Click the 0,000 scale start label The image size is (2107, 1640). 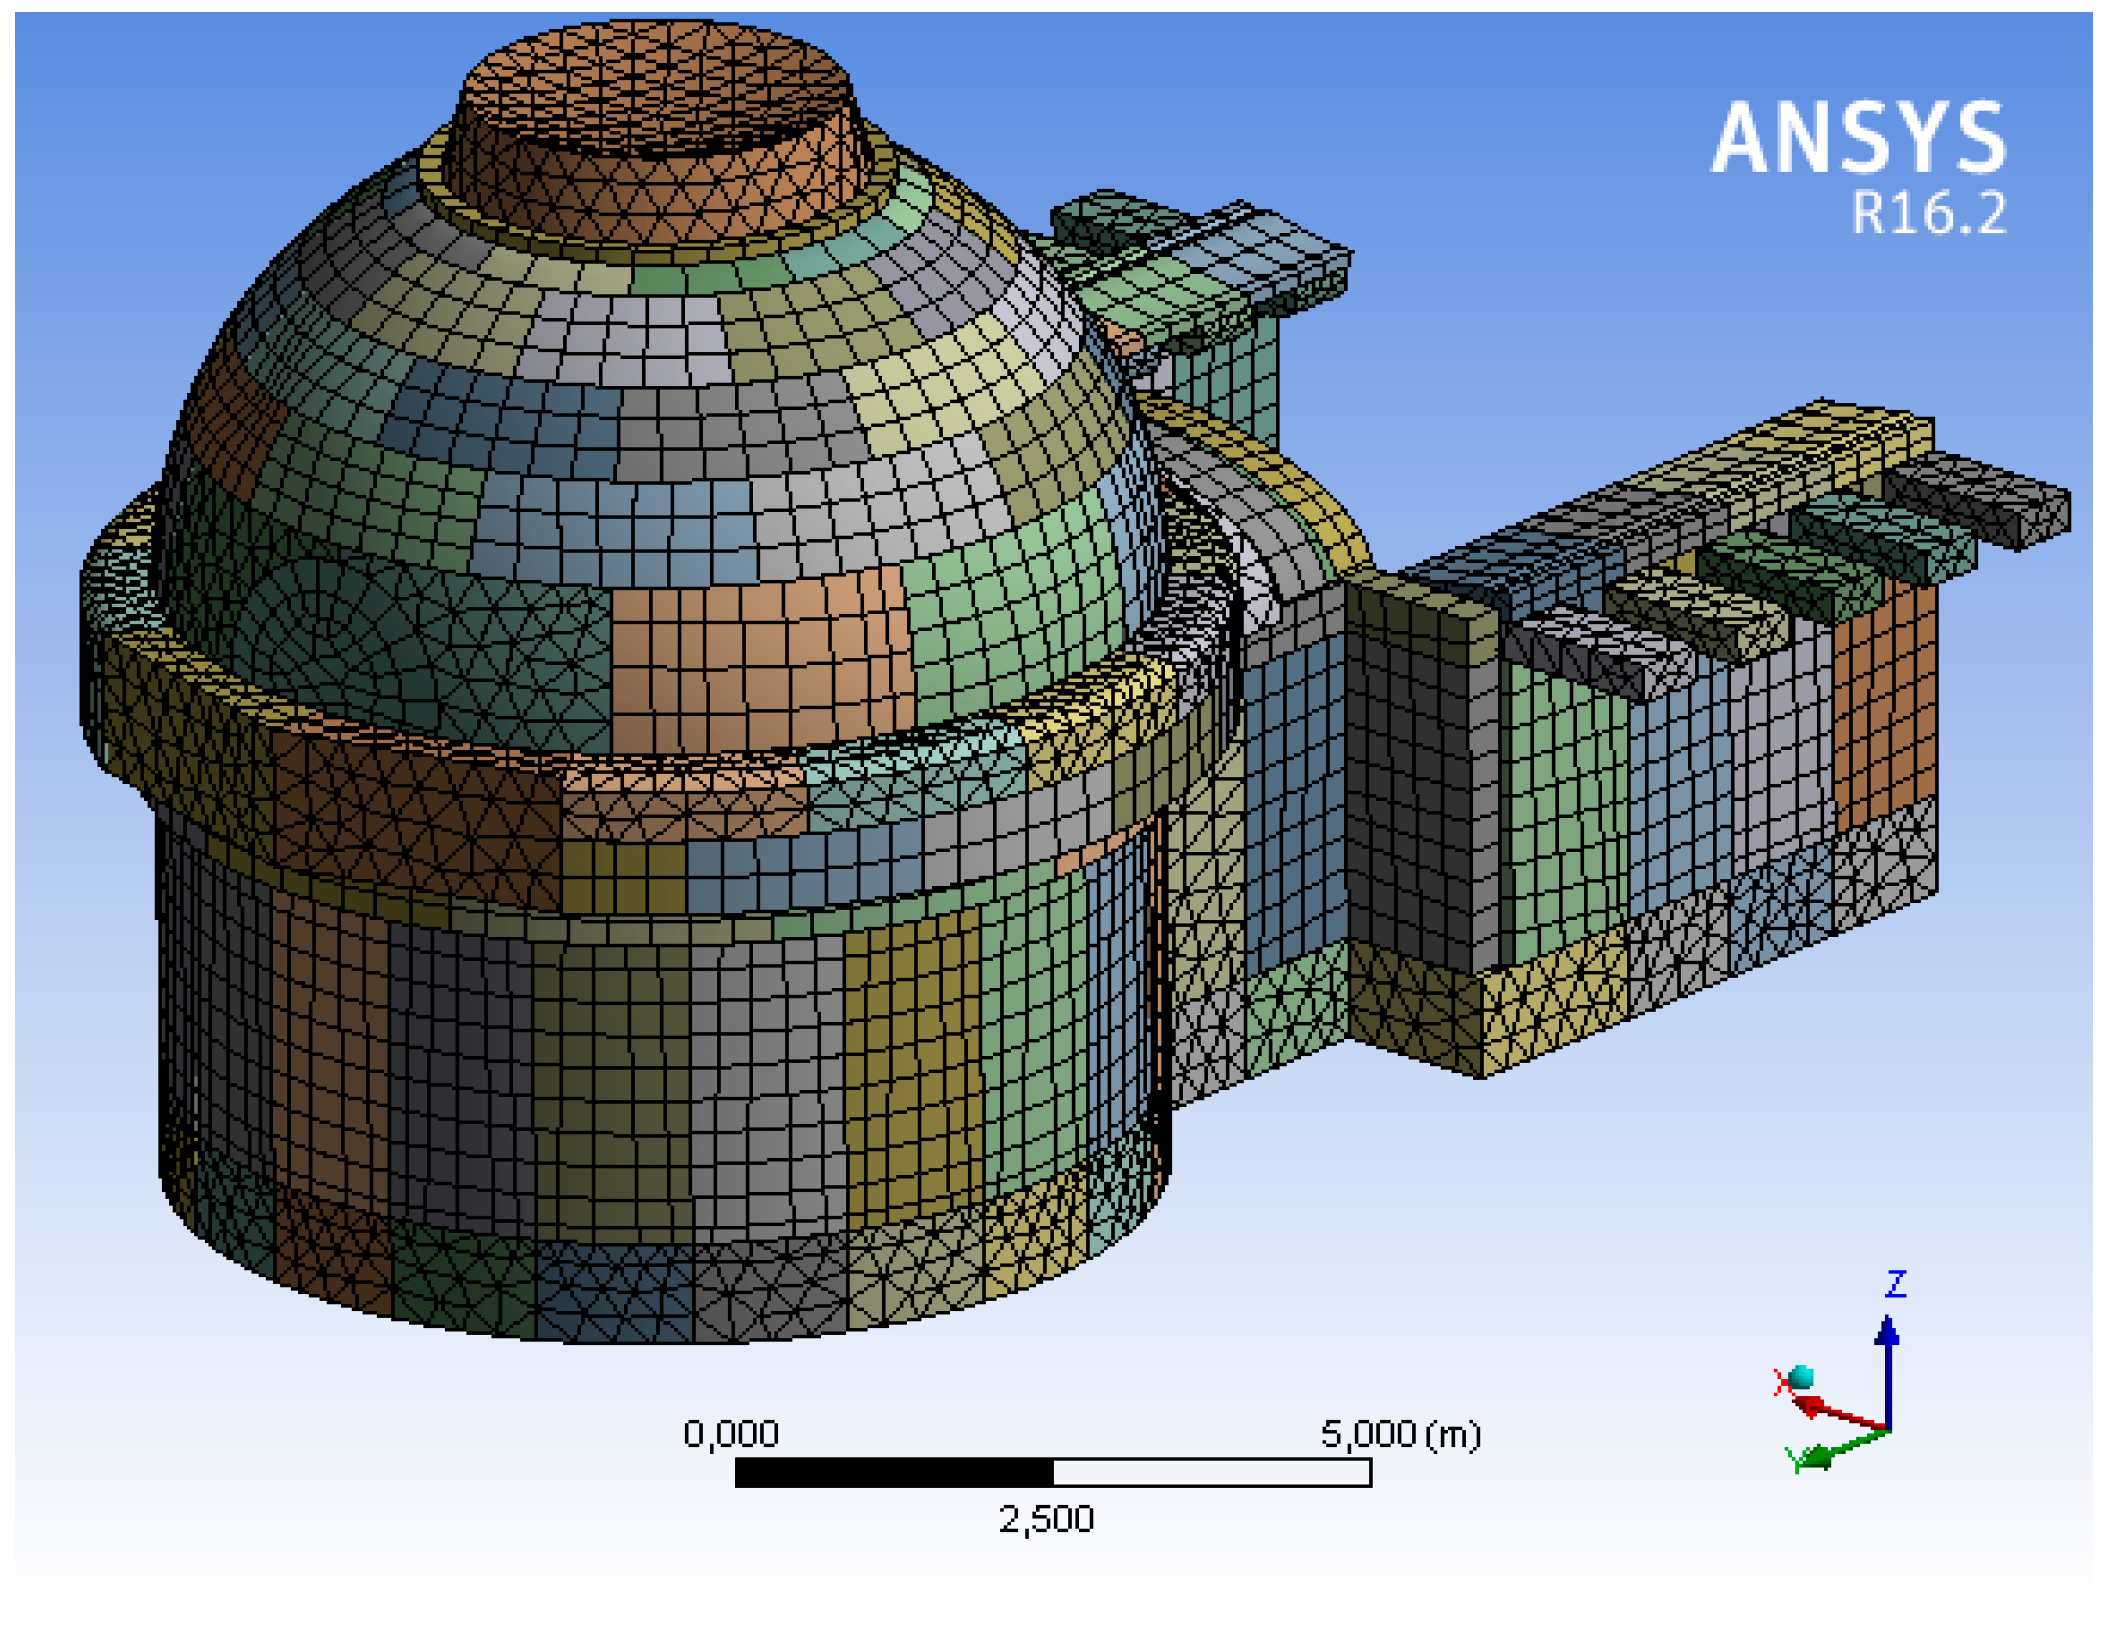pyautogui.click(x=730, y=1434)
